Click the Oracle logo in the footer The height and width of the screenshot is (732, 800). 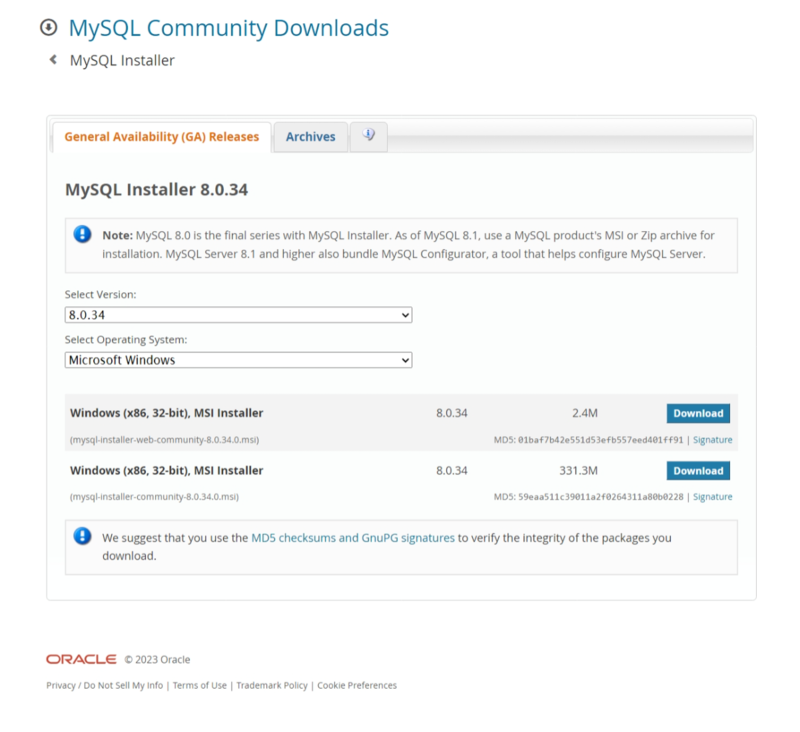pyautogui.click(x=81, y=659)
